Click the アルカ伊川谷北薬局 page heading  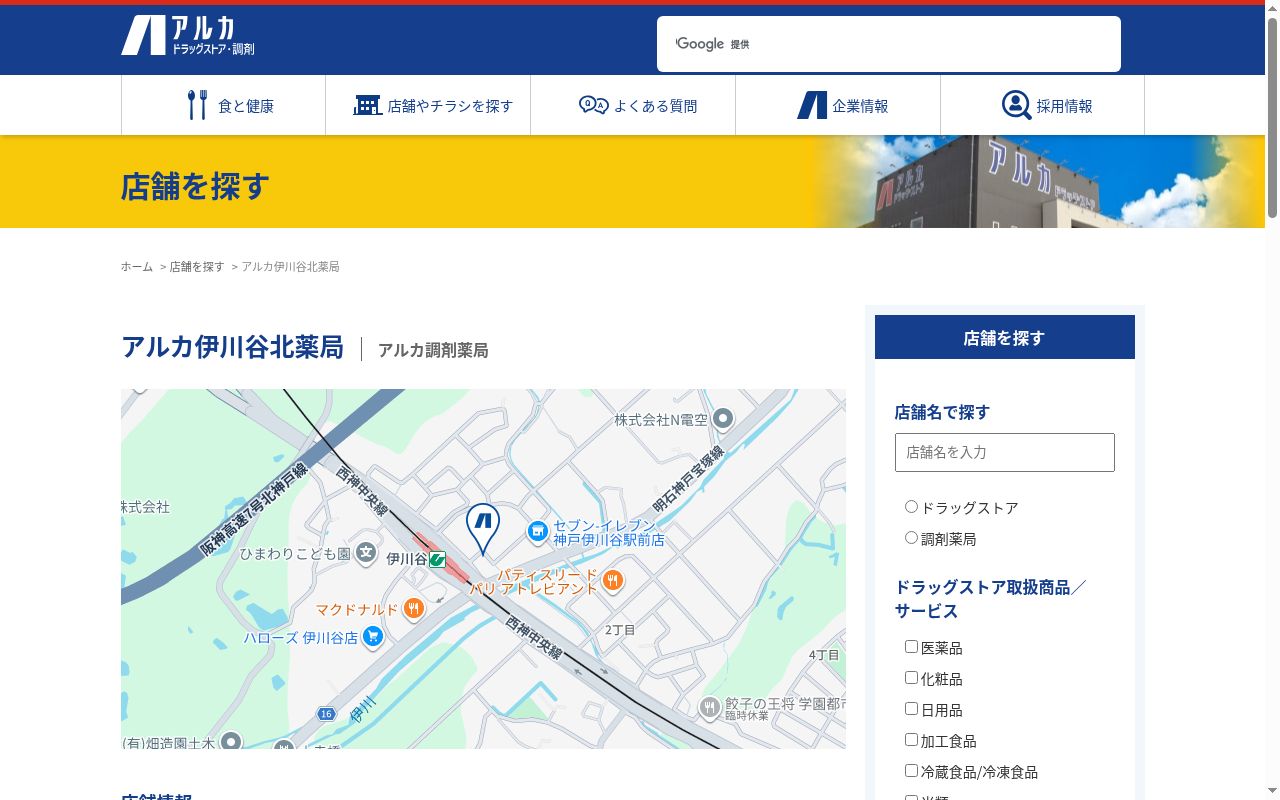tap(232, 347)
